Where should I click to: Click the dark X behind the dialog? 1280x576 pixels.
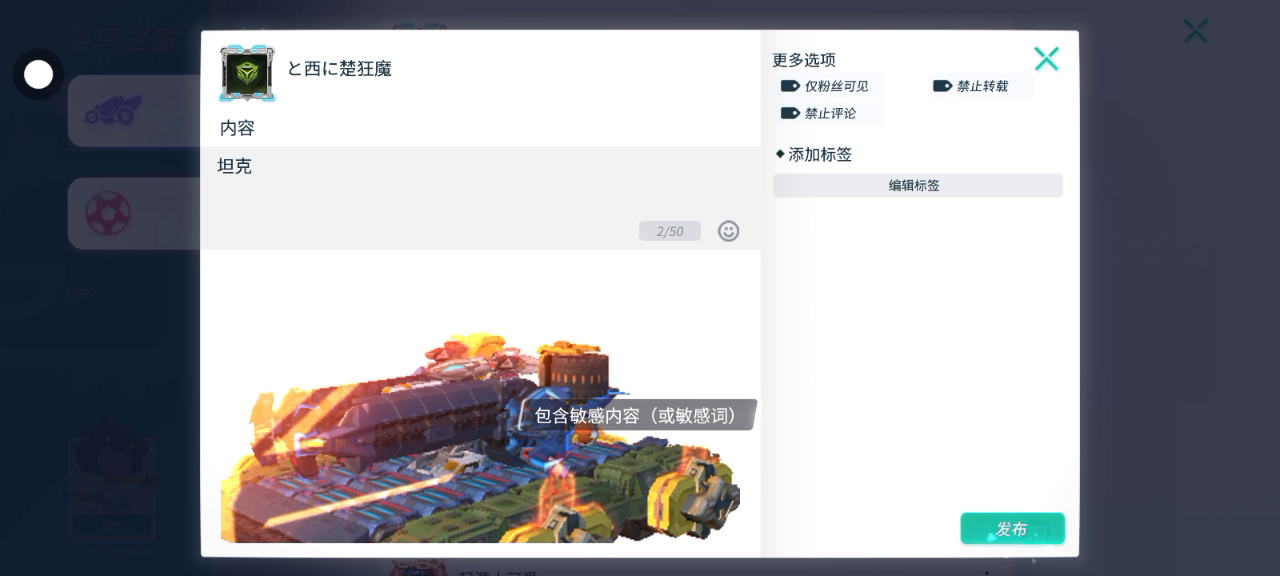1195,31
